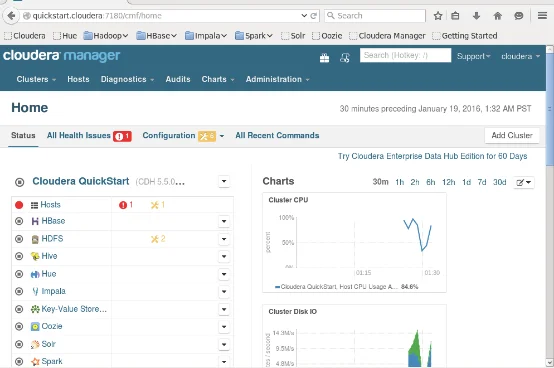This screenshot has width=554, height=368.
Task: Open the Cloudera QuickStart cluster link
Action: click(x=81, y=182)
